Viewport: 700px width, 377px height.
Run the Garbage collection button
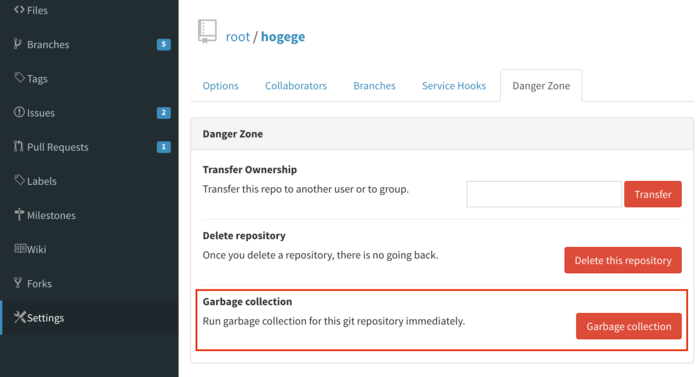629,327
